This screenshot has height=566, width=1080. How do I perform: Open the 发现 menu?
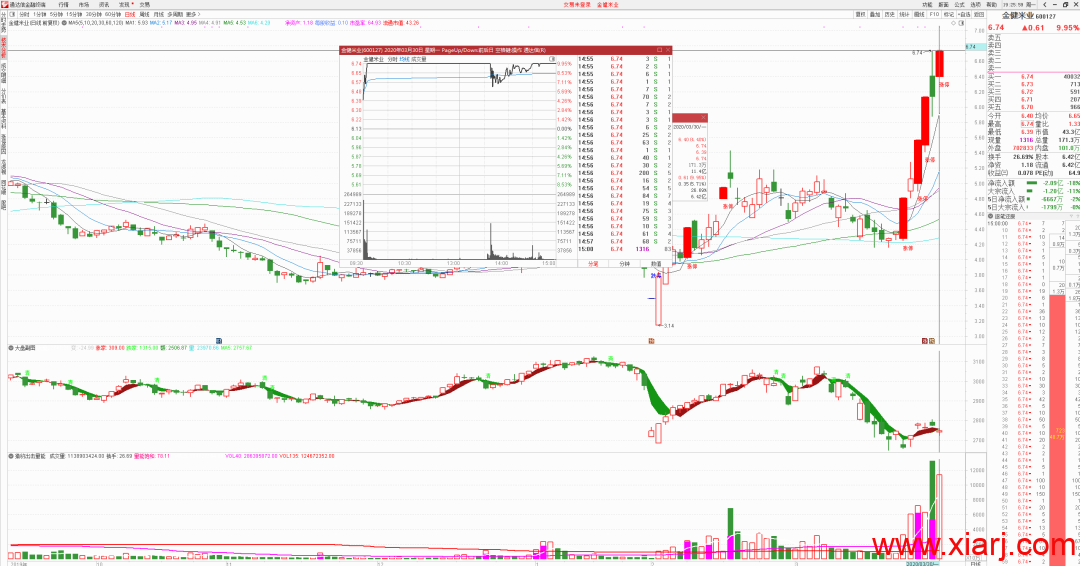(x=124, y=4)
